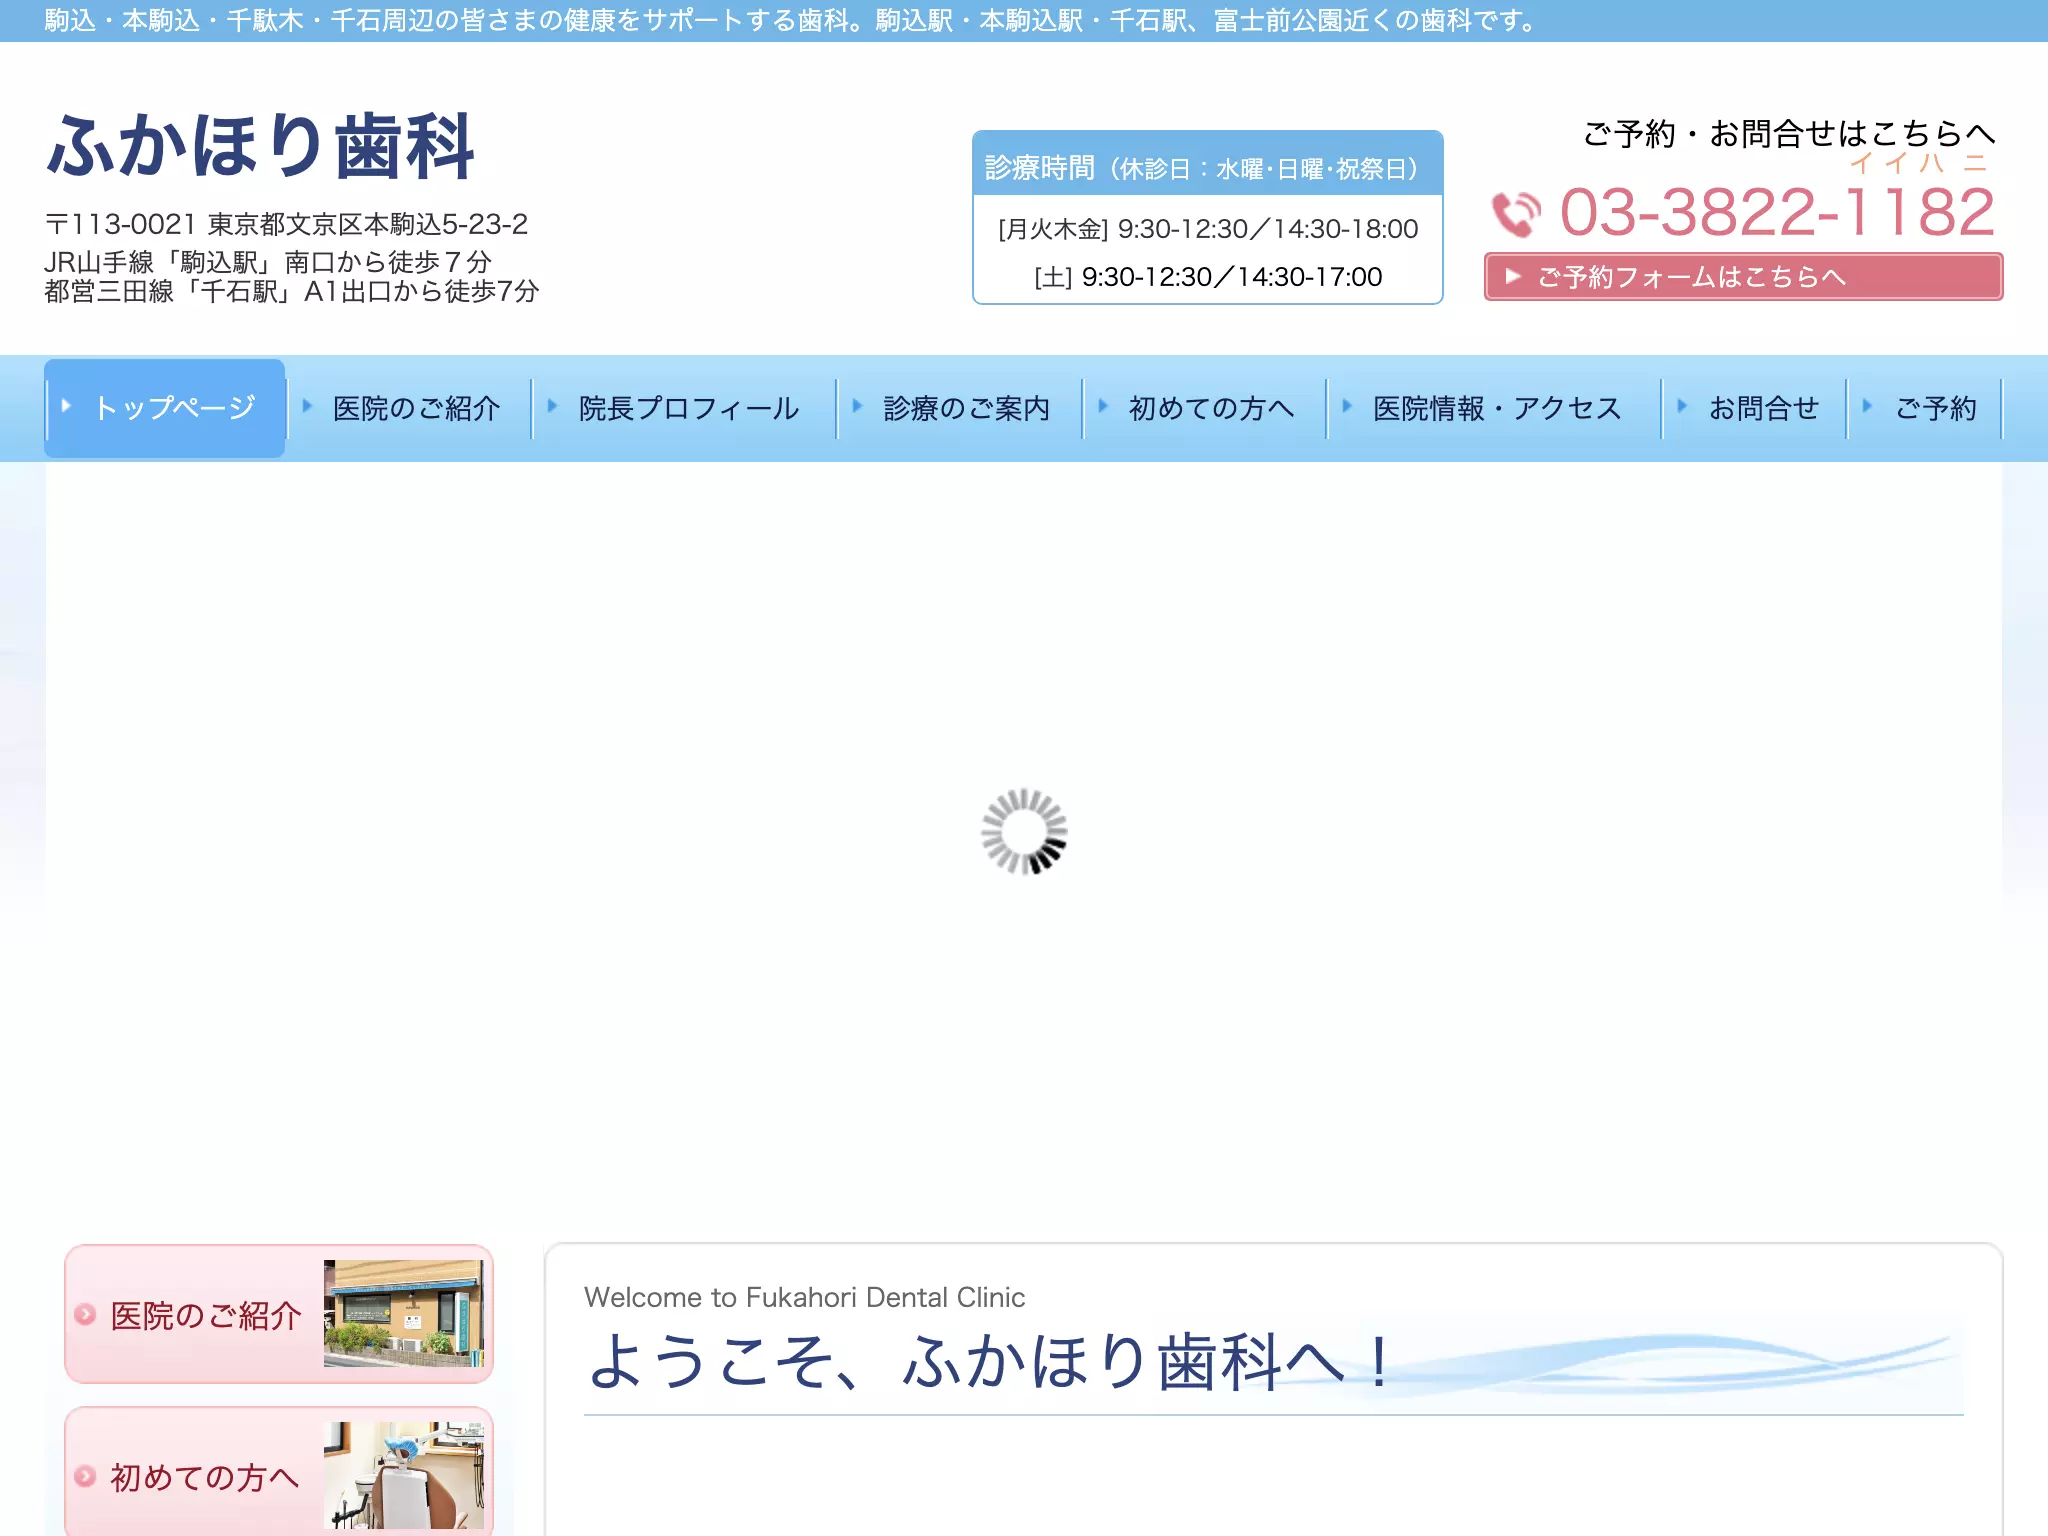The width and height of the screenshot is (2048, 1536).
Task: Click the arrow icon beside お問合せ
Action: tap(1682, 406)
